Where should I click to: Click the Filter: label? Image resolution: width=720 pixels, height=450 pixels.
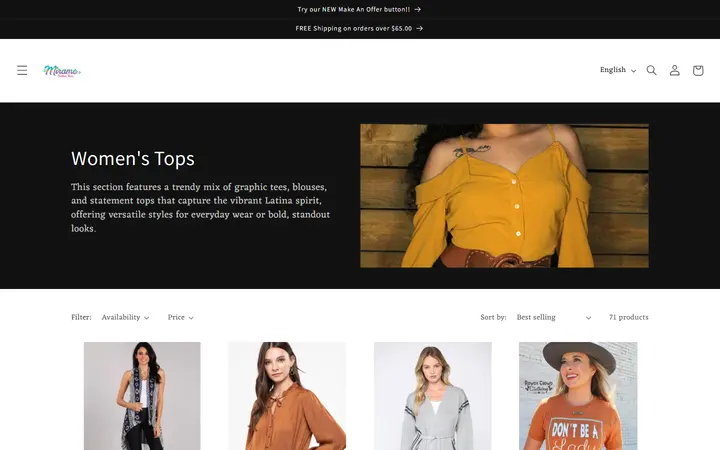coord(81,317)
